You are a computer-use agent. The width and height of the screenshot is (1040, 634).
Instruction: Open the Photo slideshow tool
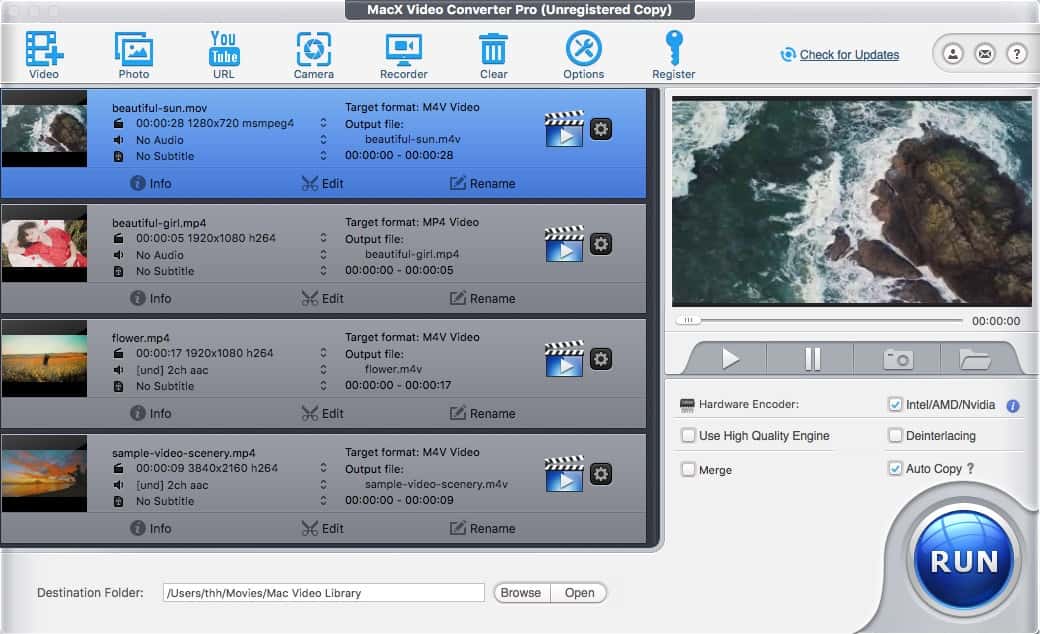click(x=134, y=50)
